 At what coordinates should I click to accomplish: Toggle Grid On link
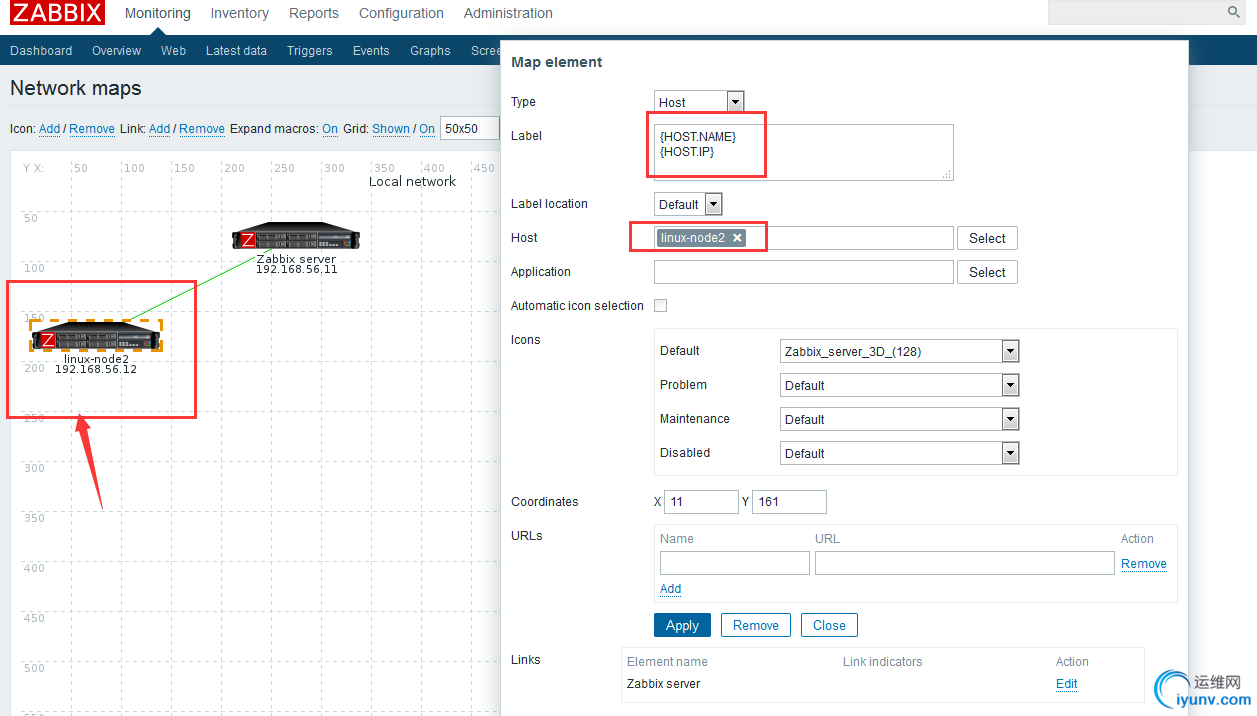[427, 129]
